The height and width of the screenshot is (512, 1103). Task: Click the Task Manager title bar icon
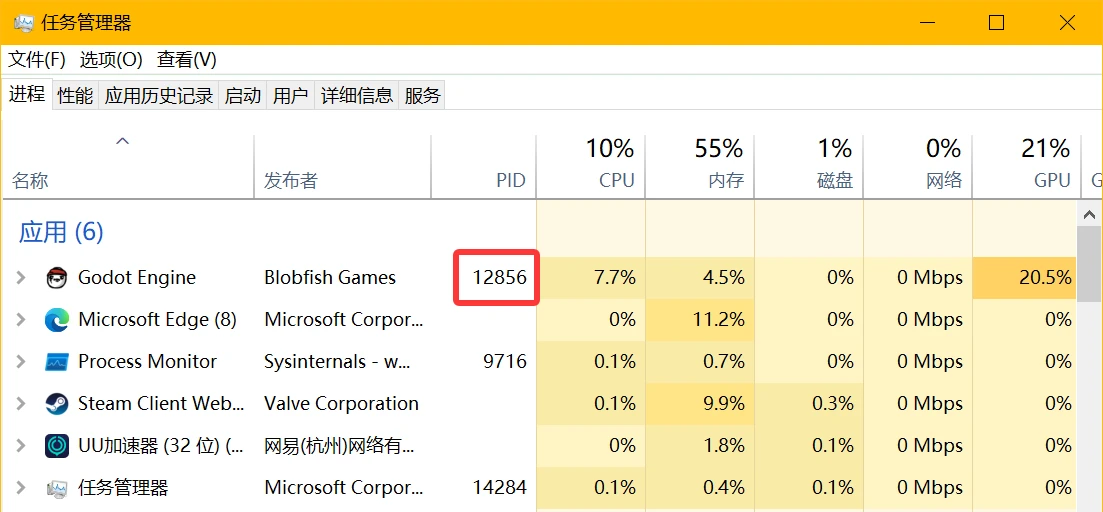tap(24, 23)
